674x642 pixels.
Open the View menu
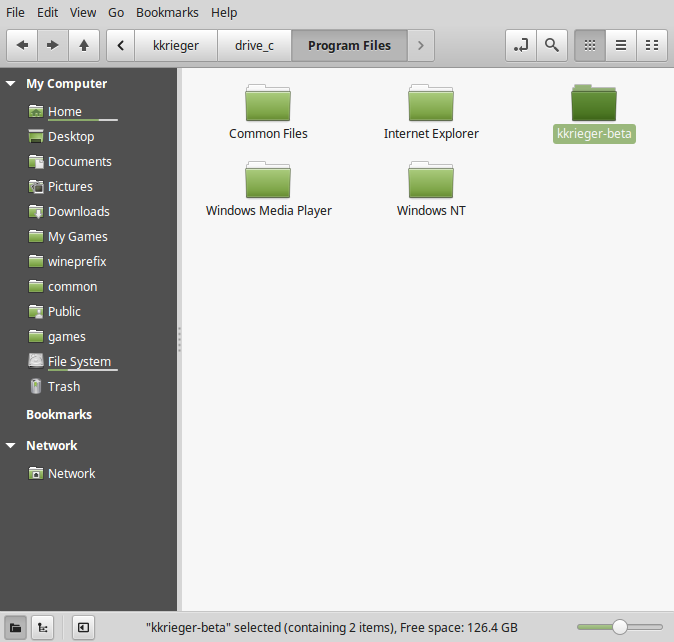coord(83,12)
